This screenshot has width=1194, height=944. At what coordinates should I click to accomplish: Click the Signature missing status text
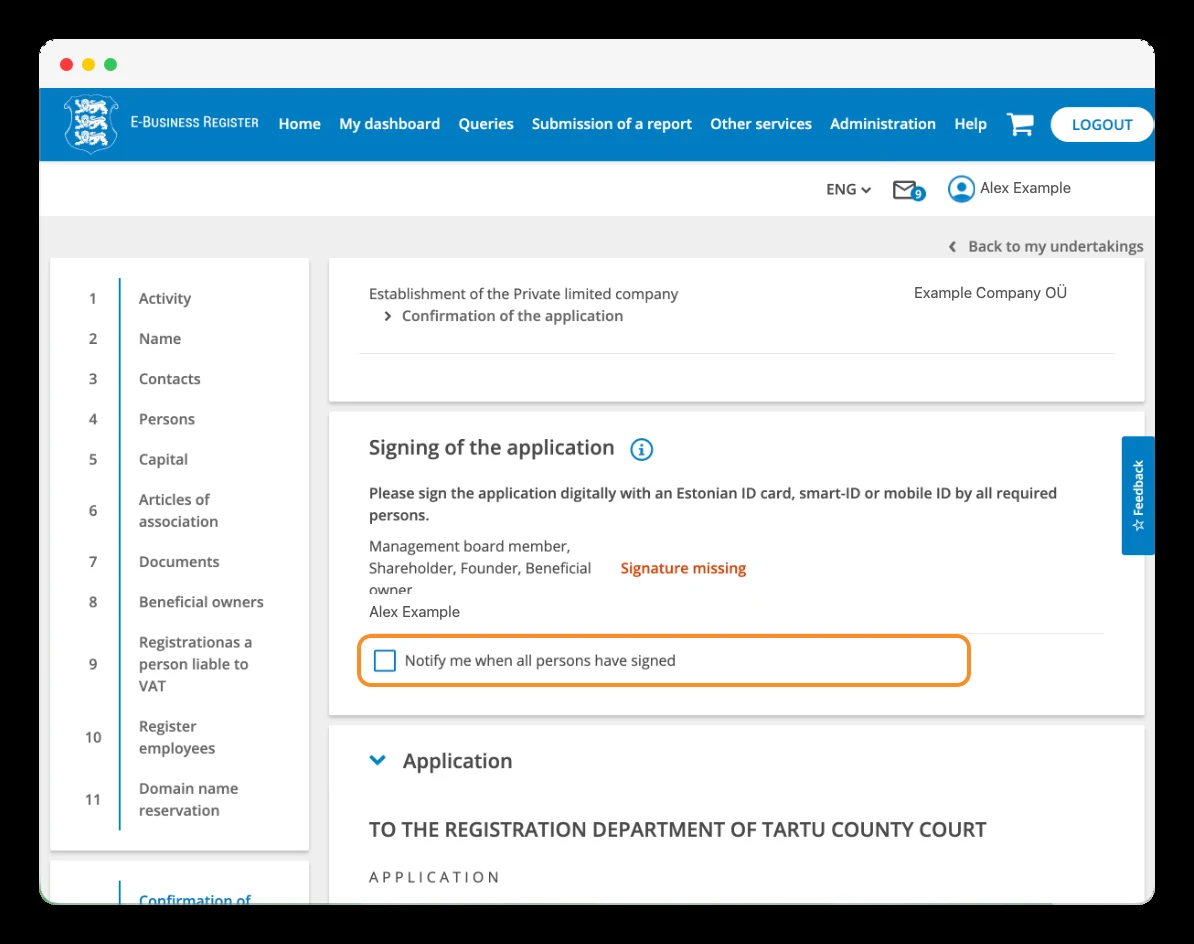[683, 569]
